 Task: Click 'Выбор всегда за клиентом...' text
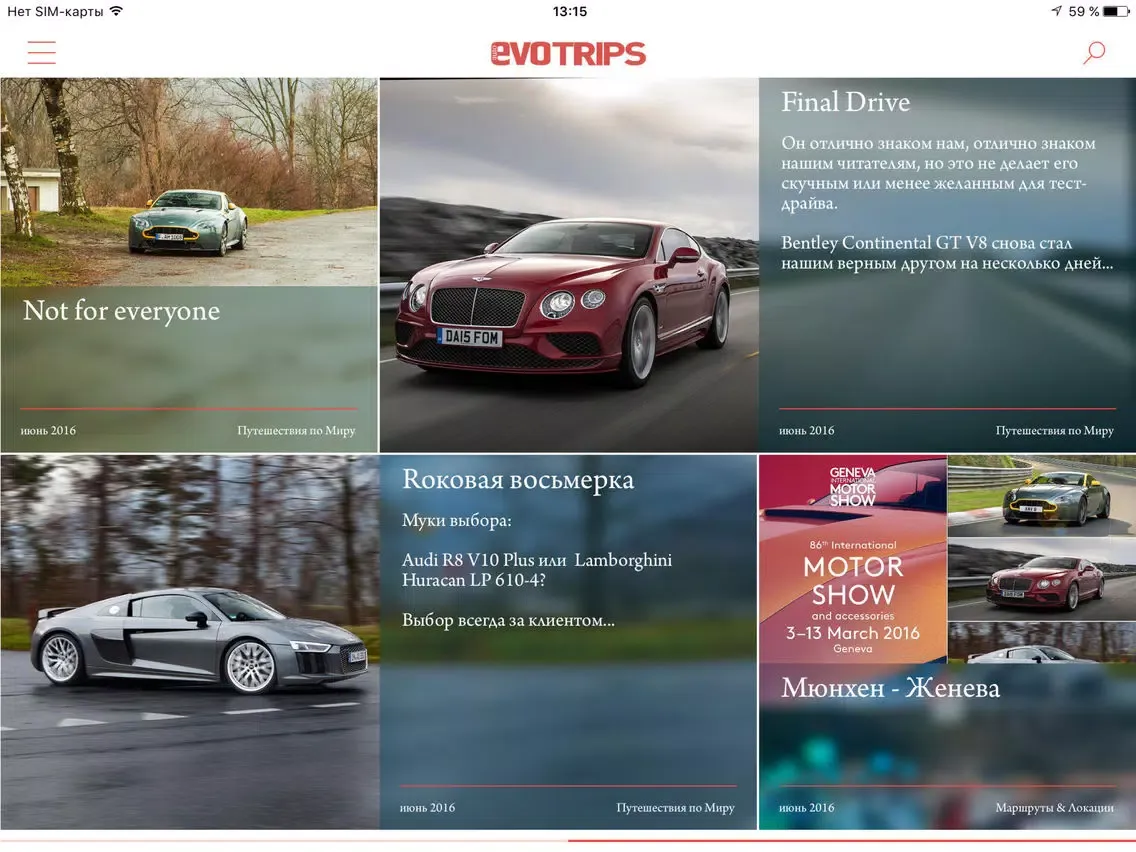click(508, 620)
